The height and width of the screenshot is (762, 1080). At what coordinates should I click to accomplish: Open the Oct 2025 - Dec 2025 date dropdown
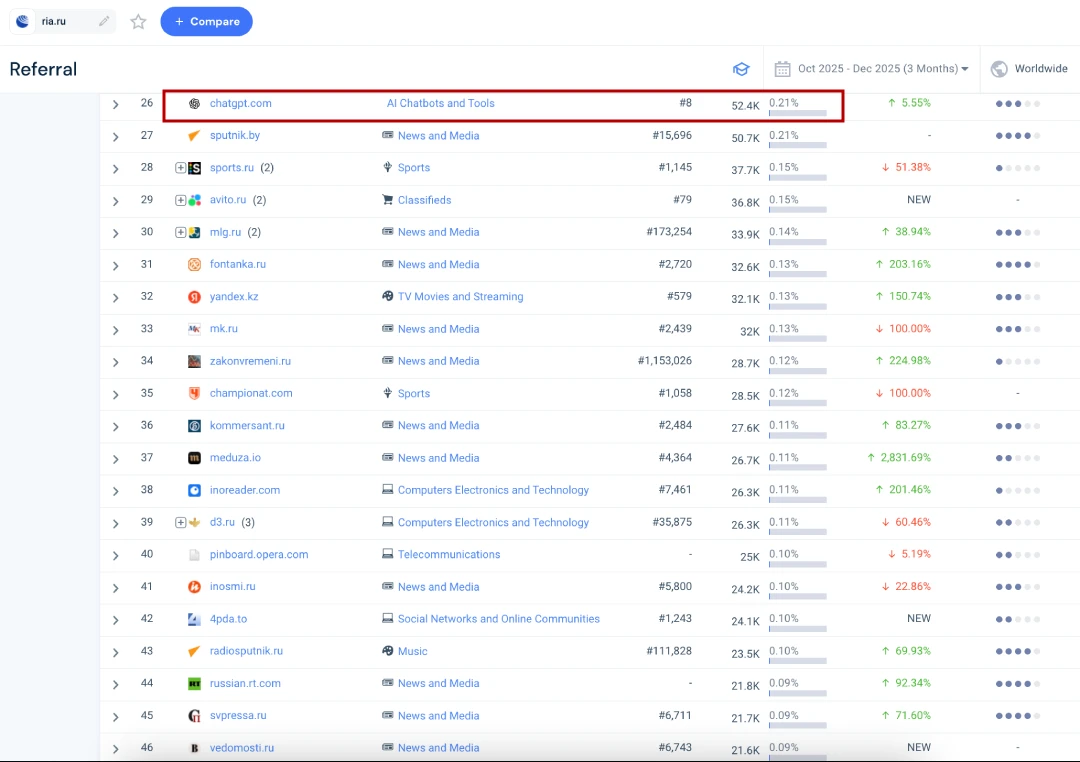[882, 69]
